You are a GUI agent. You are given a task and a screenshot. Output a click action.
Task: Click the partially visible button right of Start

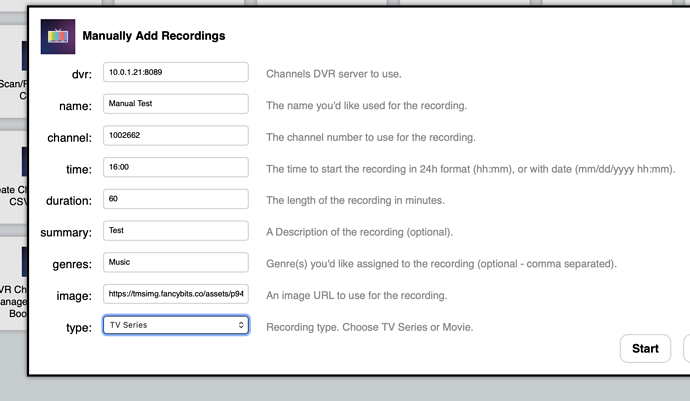click(686, 348)
